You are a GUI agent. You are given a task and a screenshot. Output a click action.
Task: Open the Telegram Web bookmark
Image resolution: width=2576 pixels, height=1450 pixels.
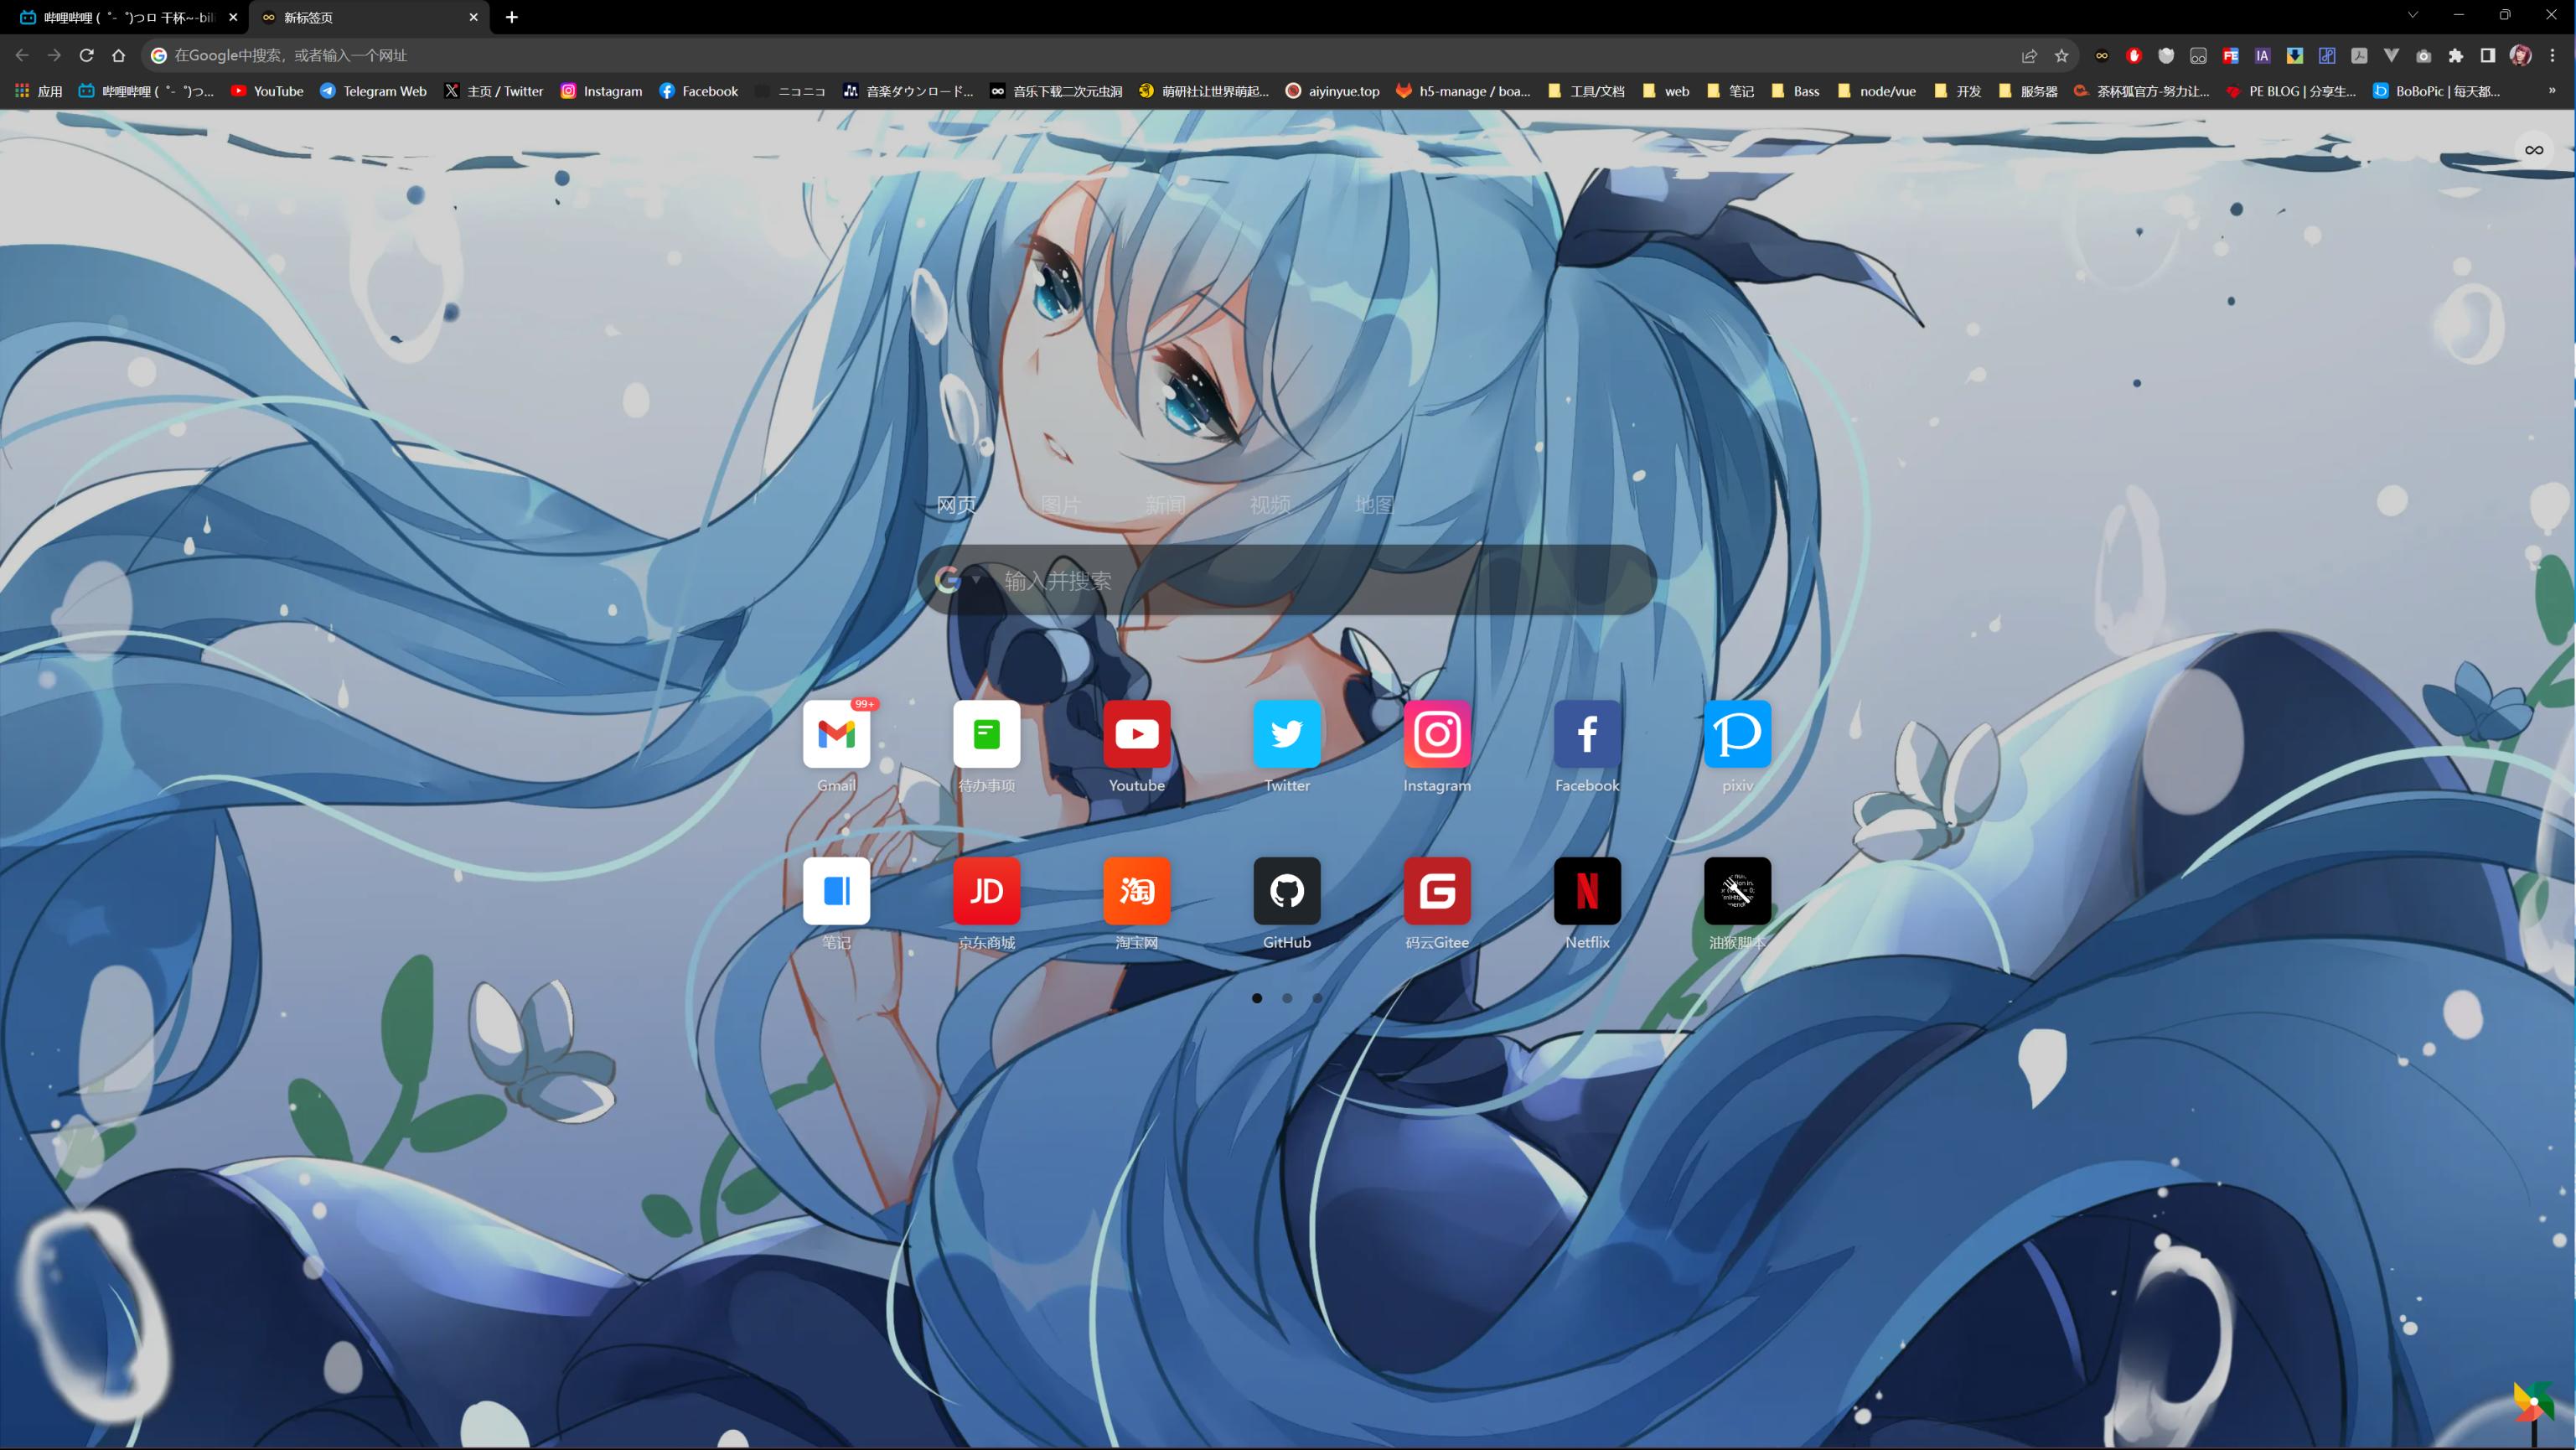click(x=373, y=91)
